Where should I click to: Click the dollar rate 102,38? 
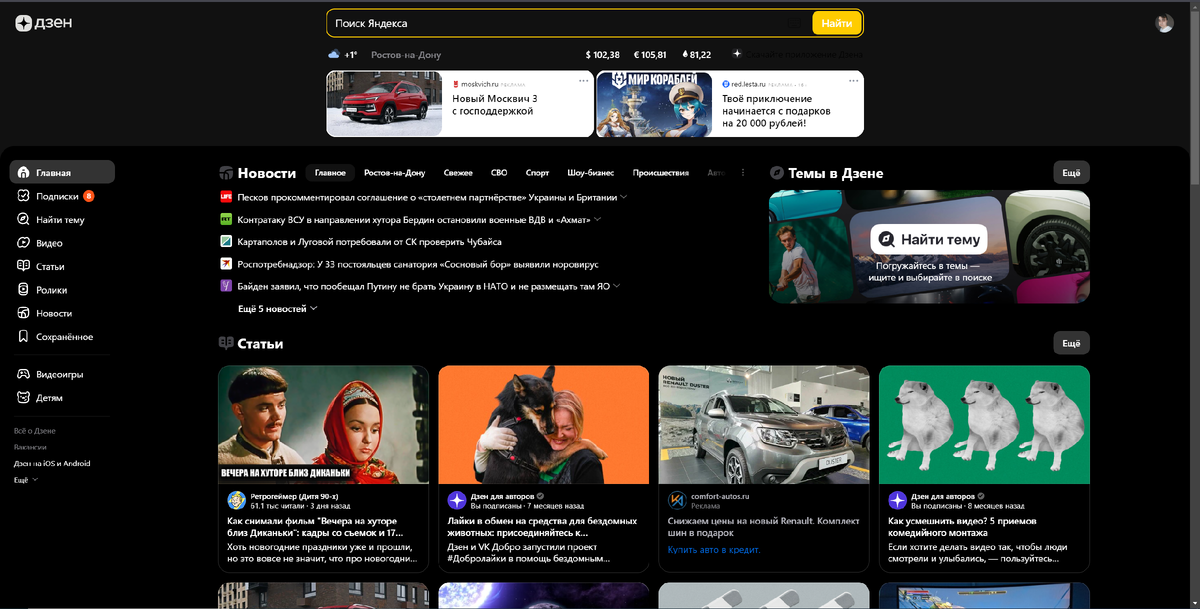pyautogui.click(x=603, y=55)
